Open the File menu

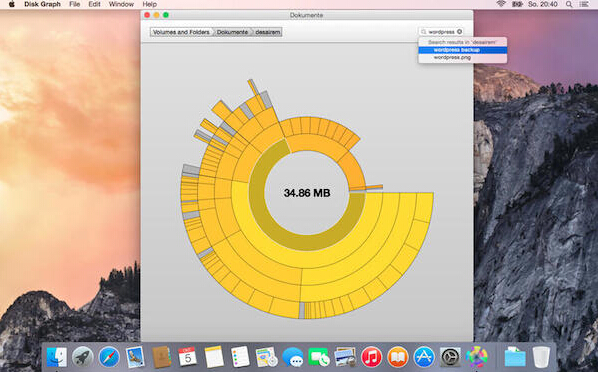coord(75,4)
